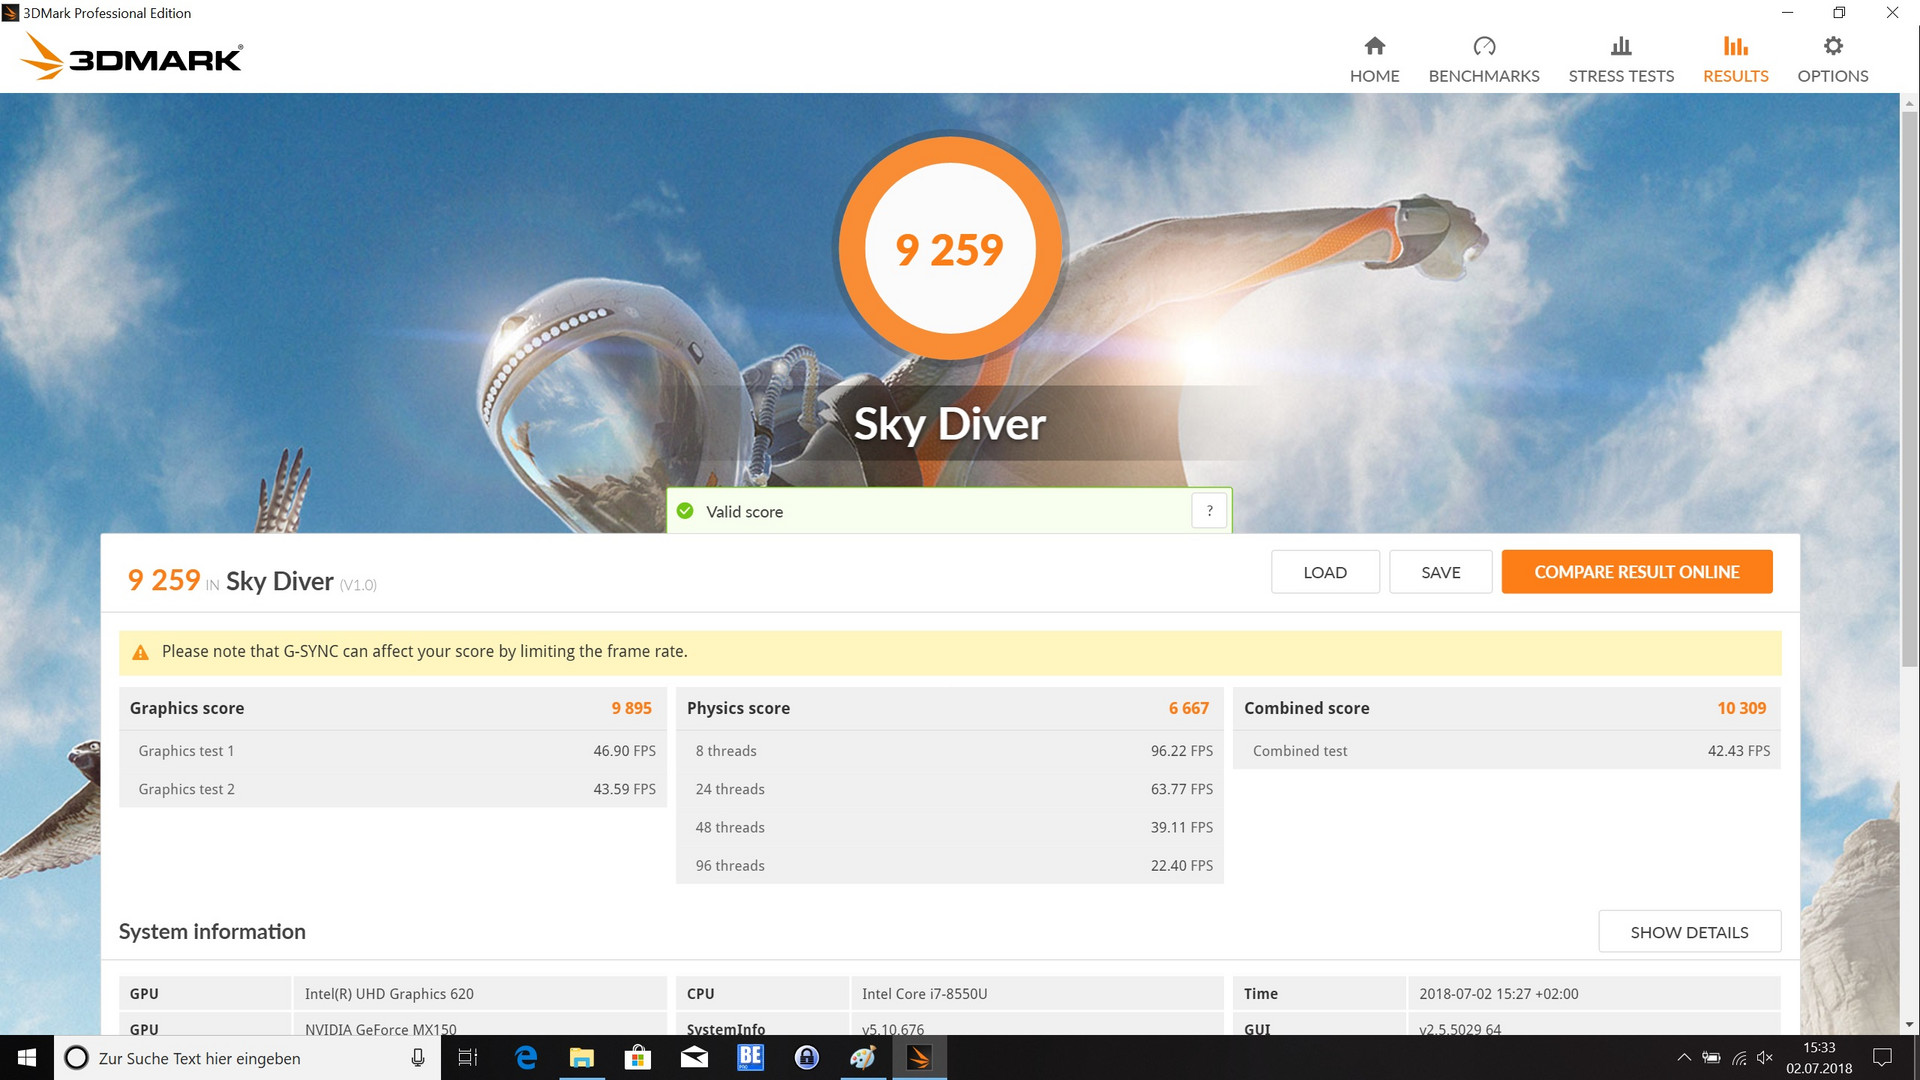
Task: Click the 3DMark taskbar icon
Action: click(918, 1057)
